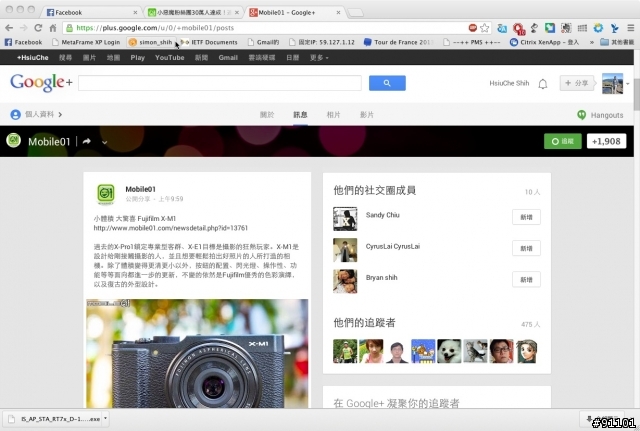Open the Citrix XenApp bookmark

tap(544, 42)
